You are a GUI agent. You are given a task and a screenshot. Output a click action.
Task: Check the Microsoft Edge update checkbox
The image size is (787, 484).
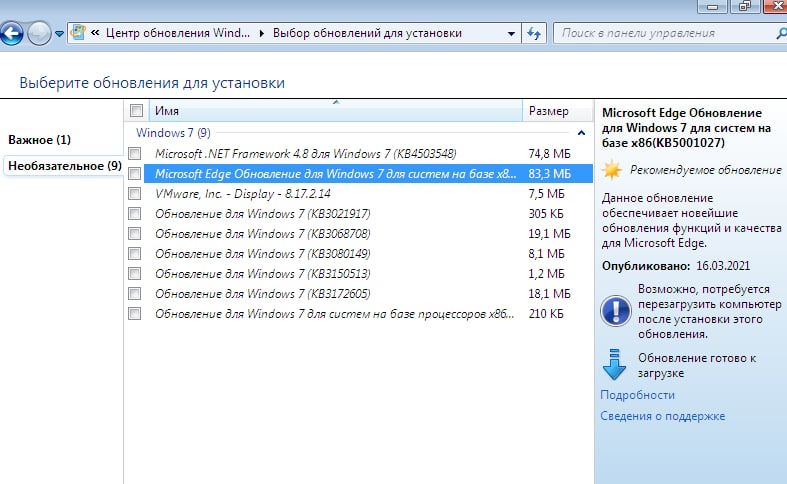point(135,174)
